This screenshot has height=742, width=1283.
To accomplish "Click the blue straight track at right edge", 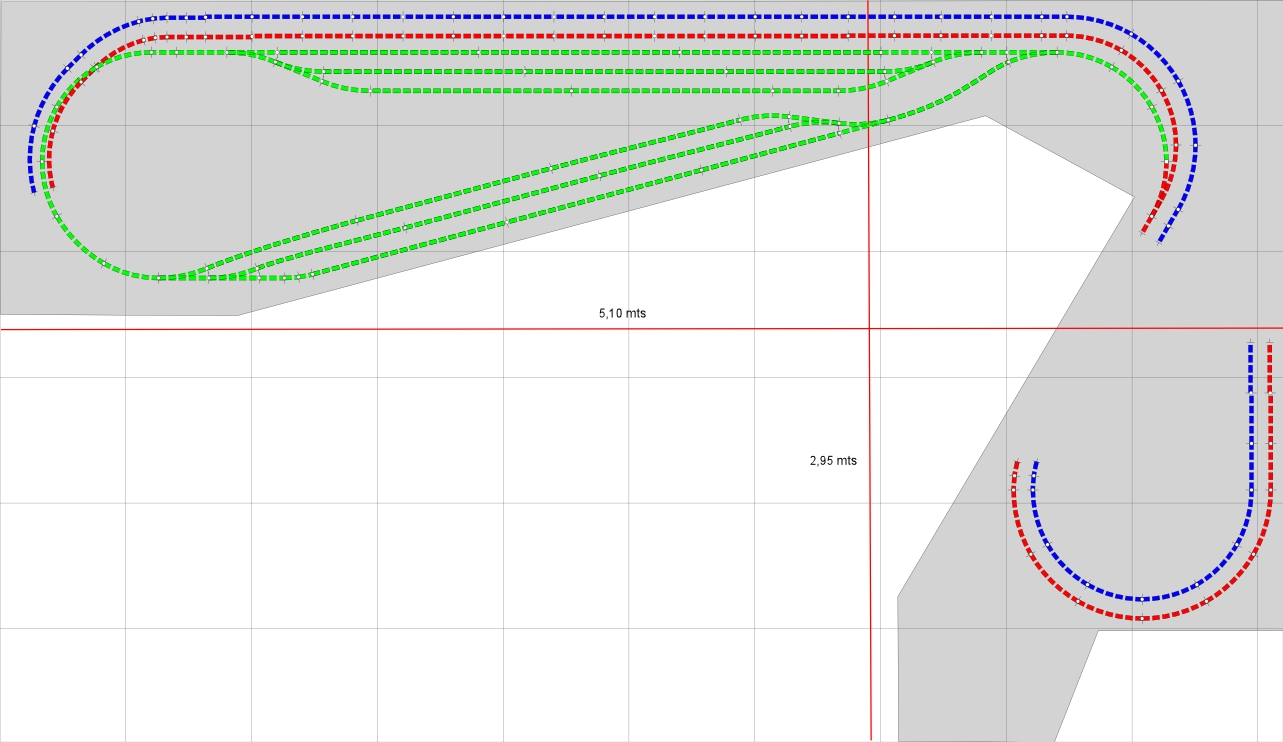I will (1251, 420).
